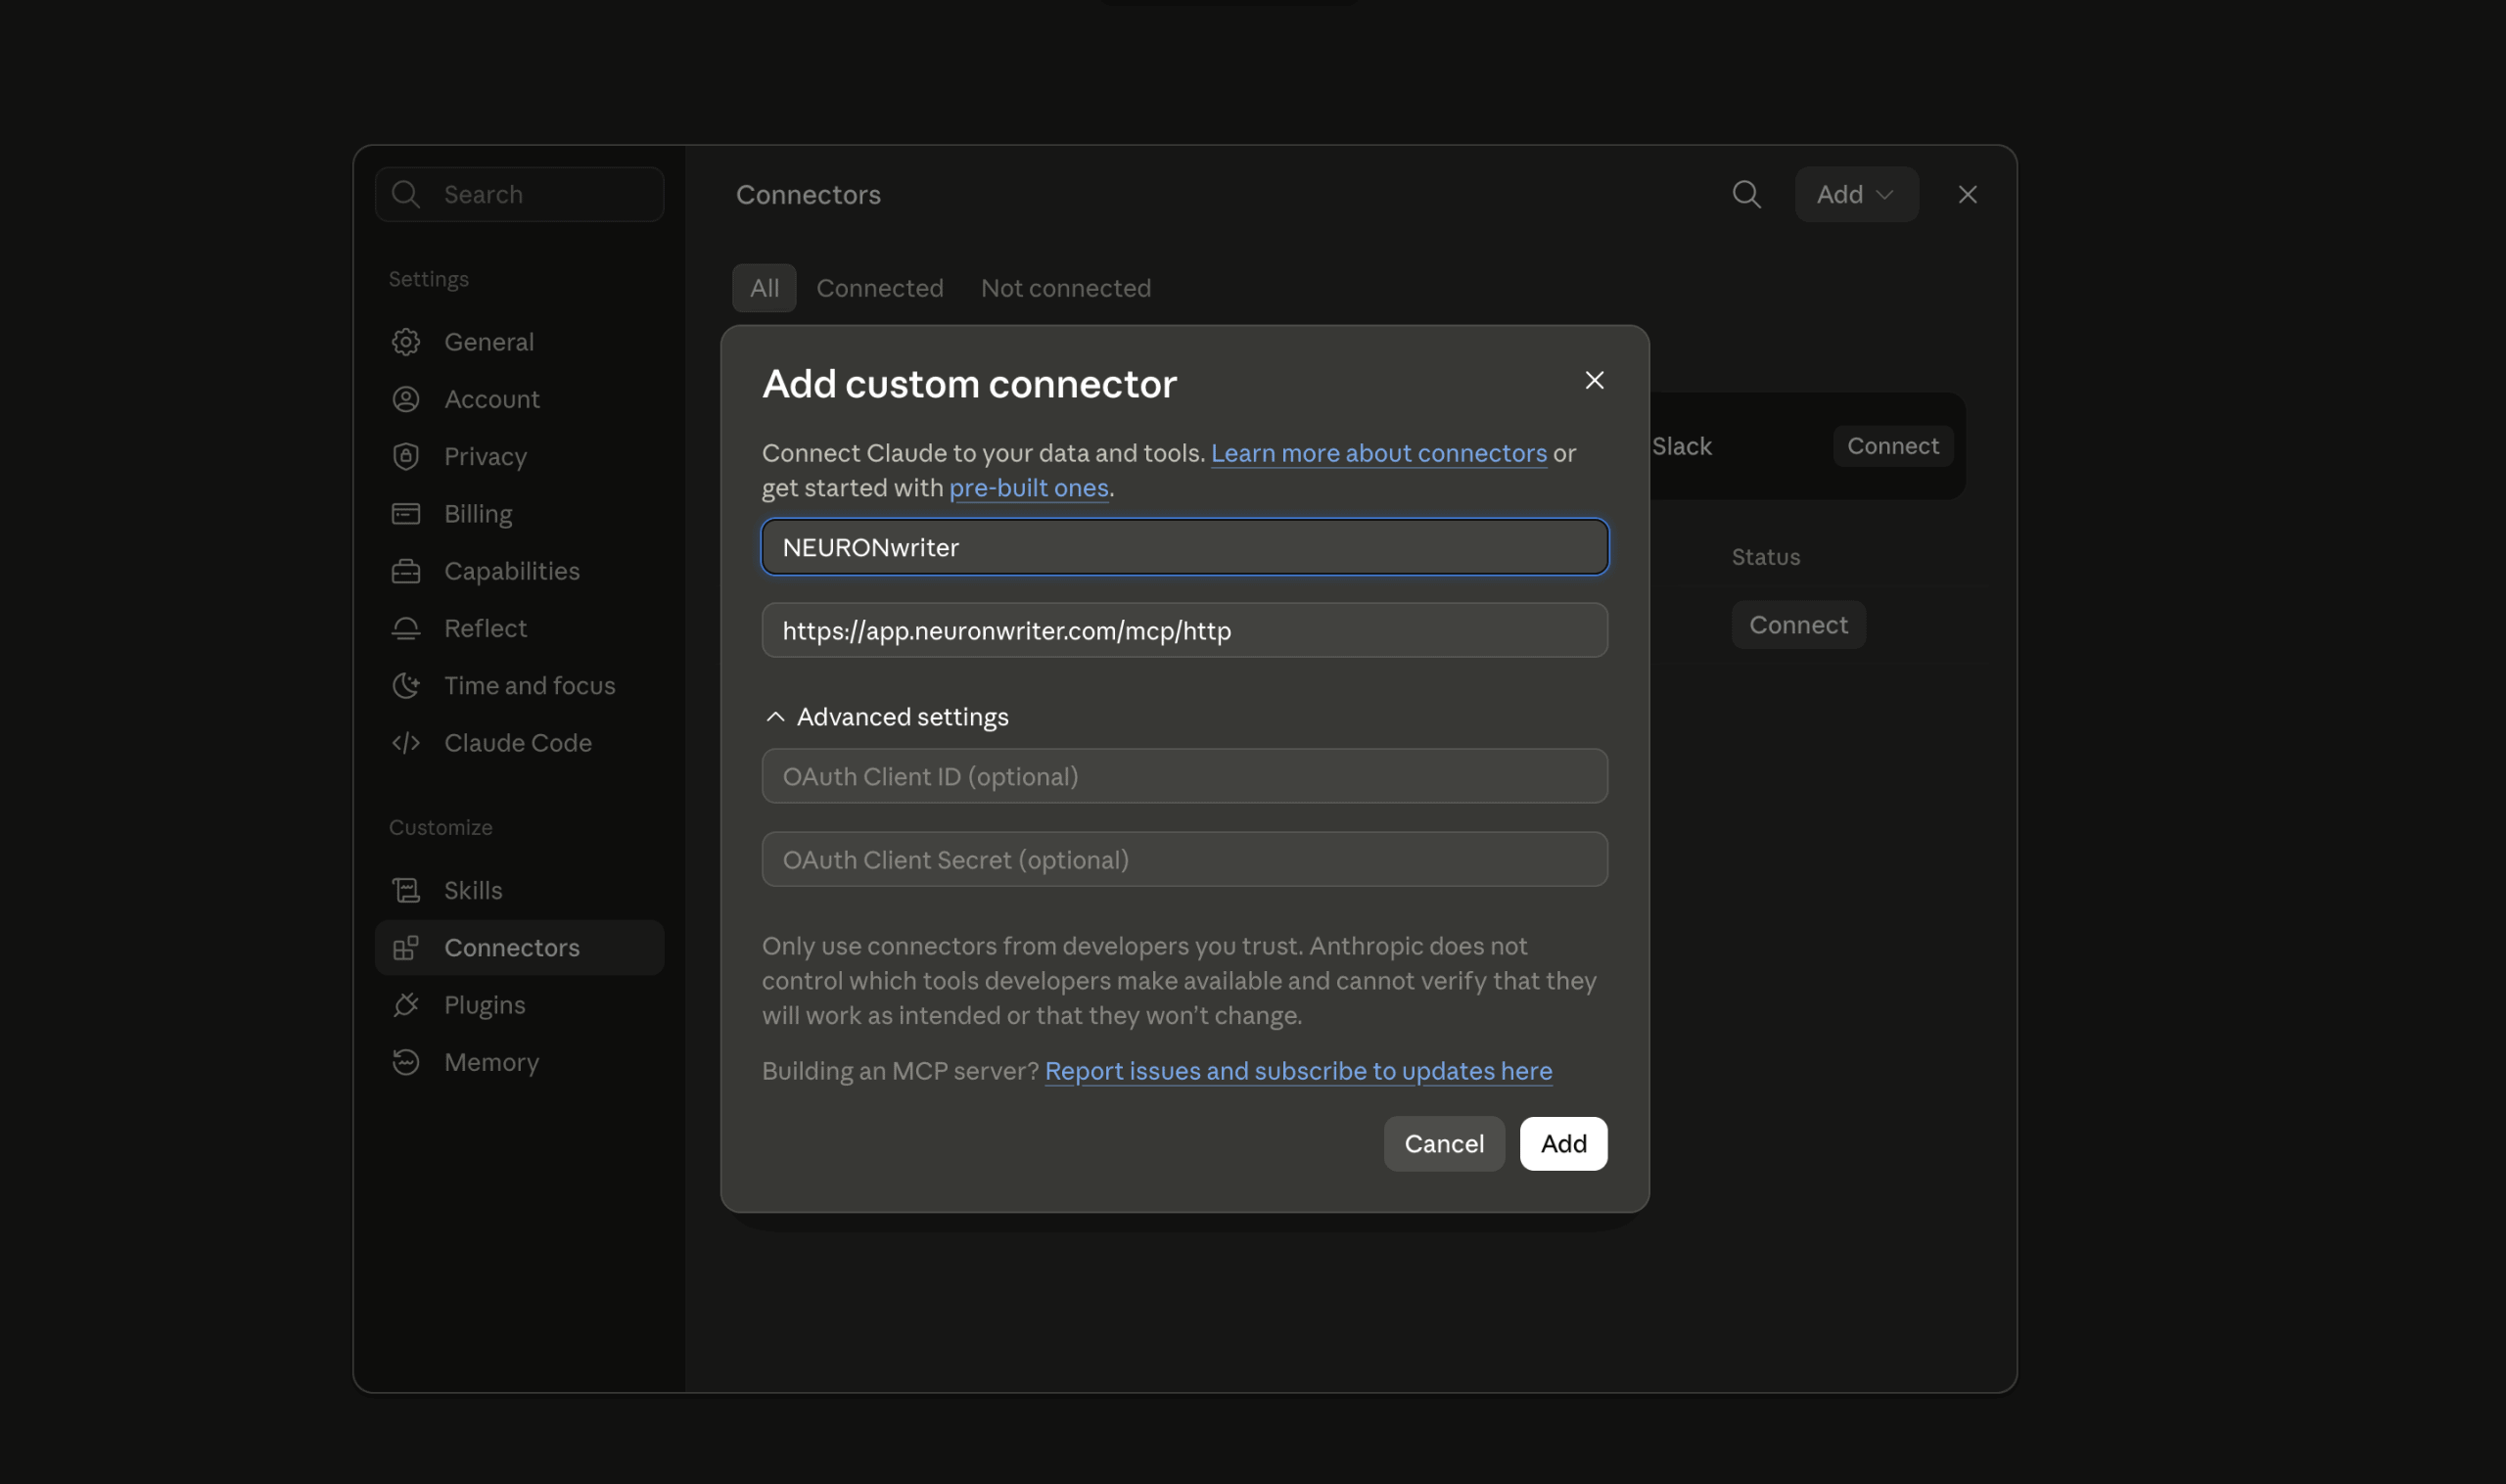Click the General gear icon in sidebar
This screenshot has height=1484, width=2506.
tap(406, 342)
